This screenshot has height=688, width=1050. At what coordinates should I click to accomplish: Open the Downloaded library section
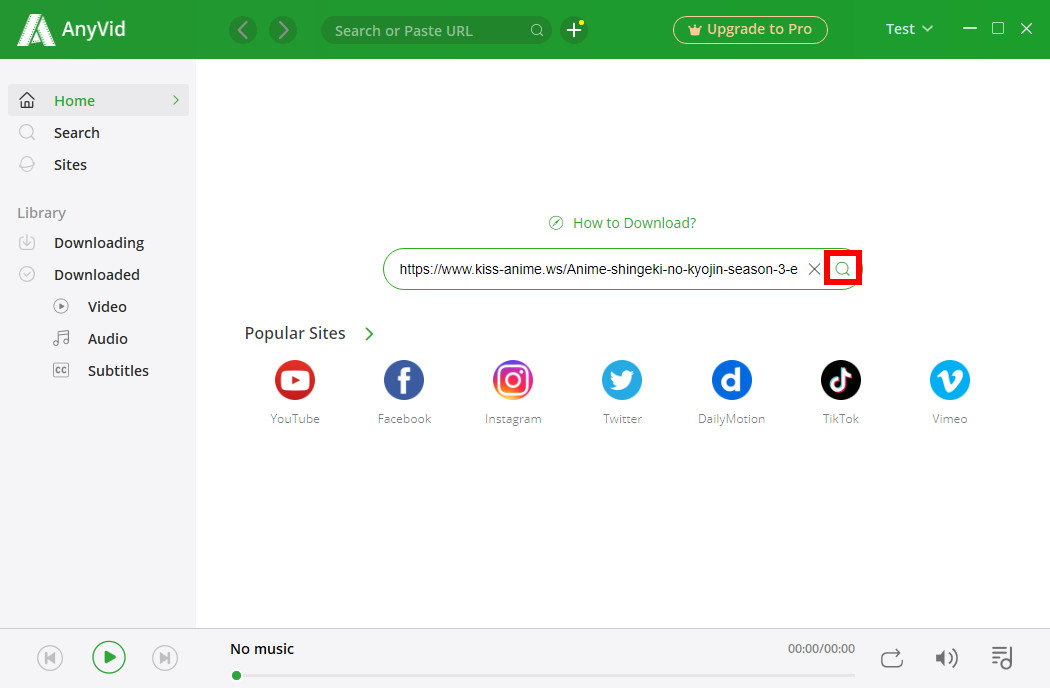pos(98,275)
